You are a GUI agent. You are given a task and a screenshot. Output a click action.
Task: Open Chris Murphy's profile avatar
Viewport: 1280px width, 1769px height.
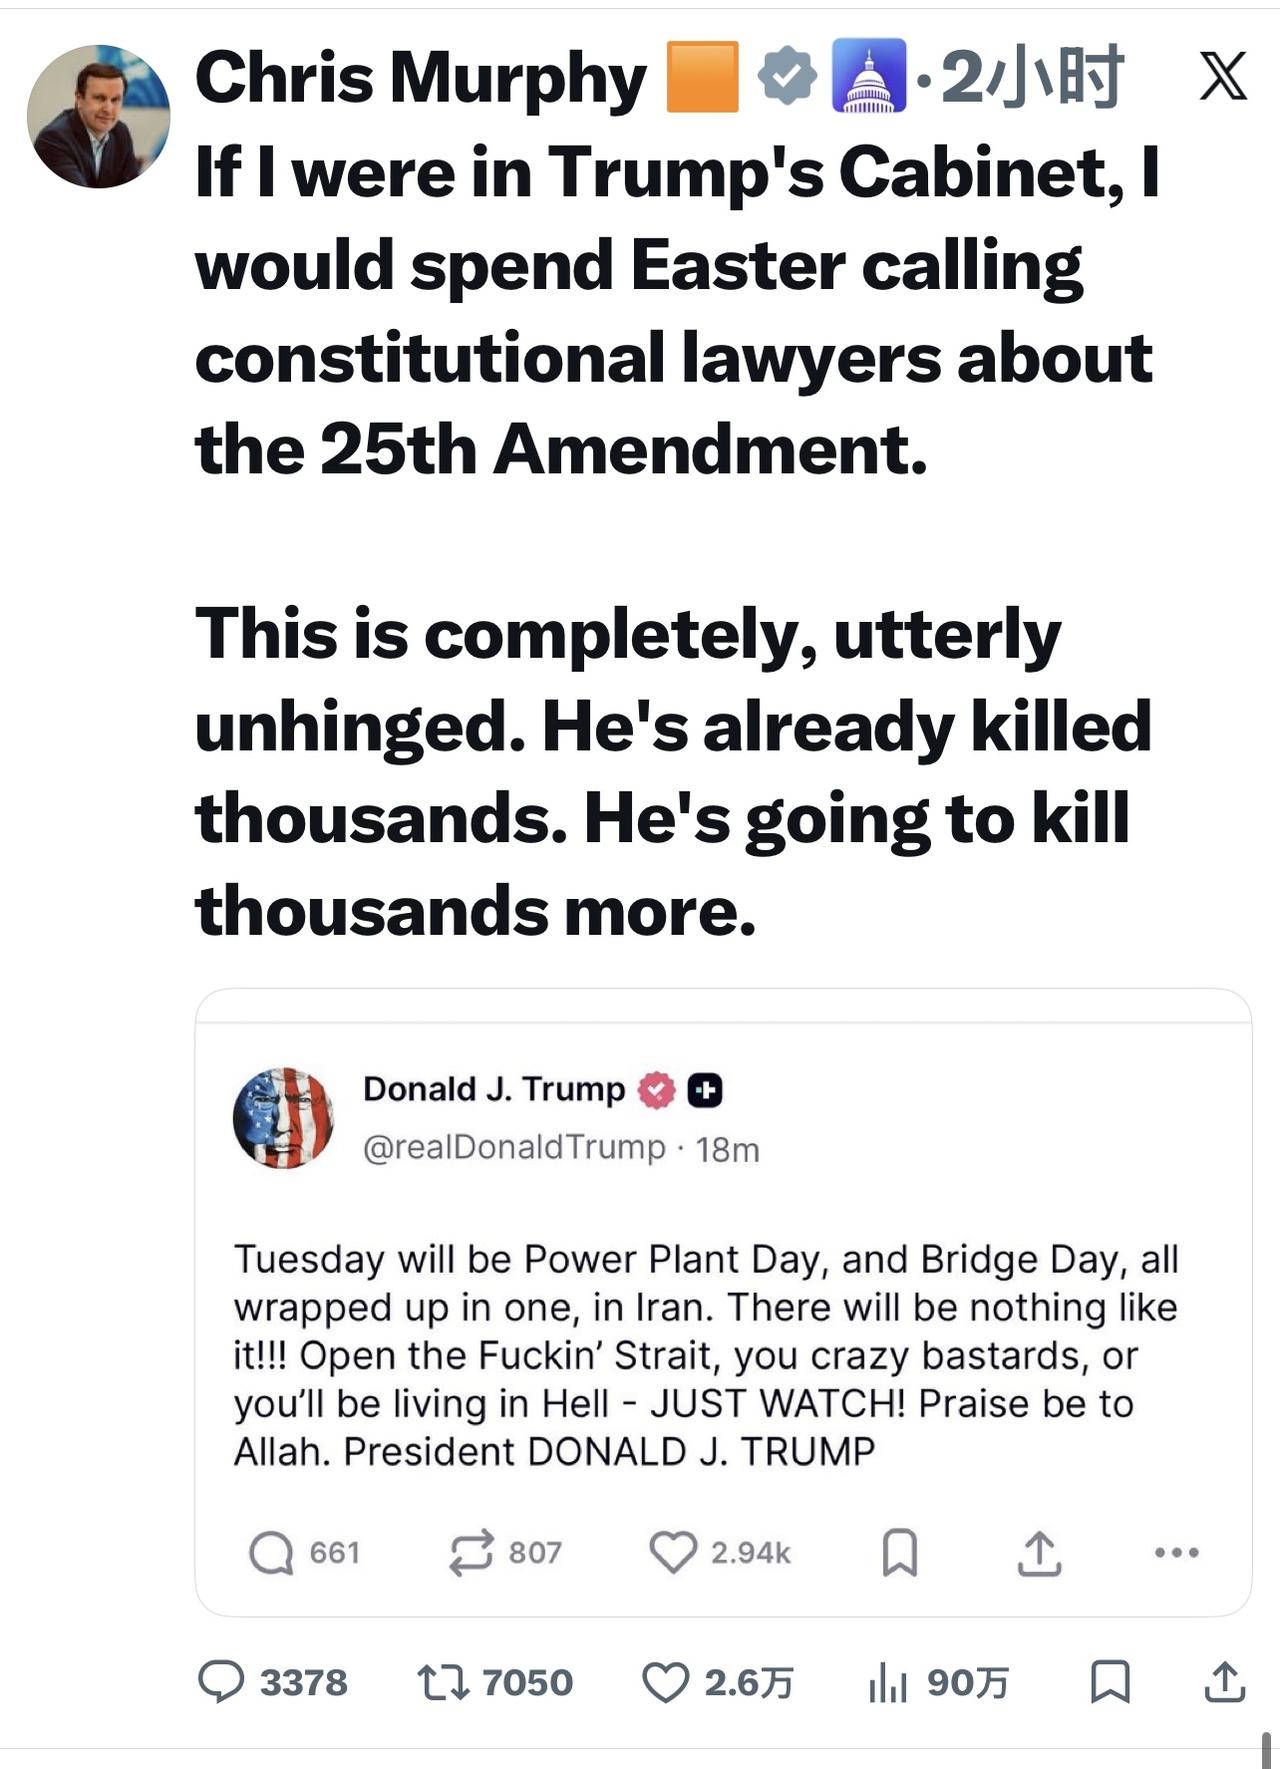[98, 116]
